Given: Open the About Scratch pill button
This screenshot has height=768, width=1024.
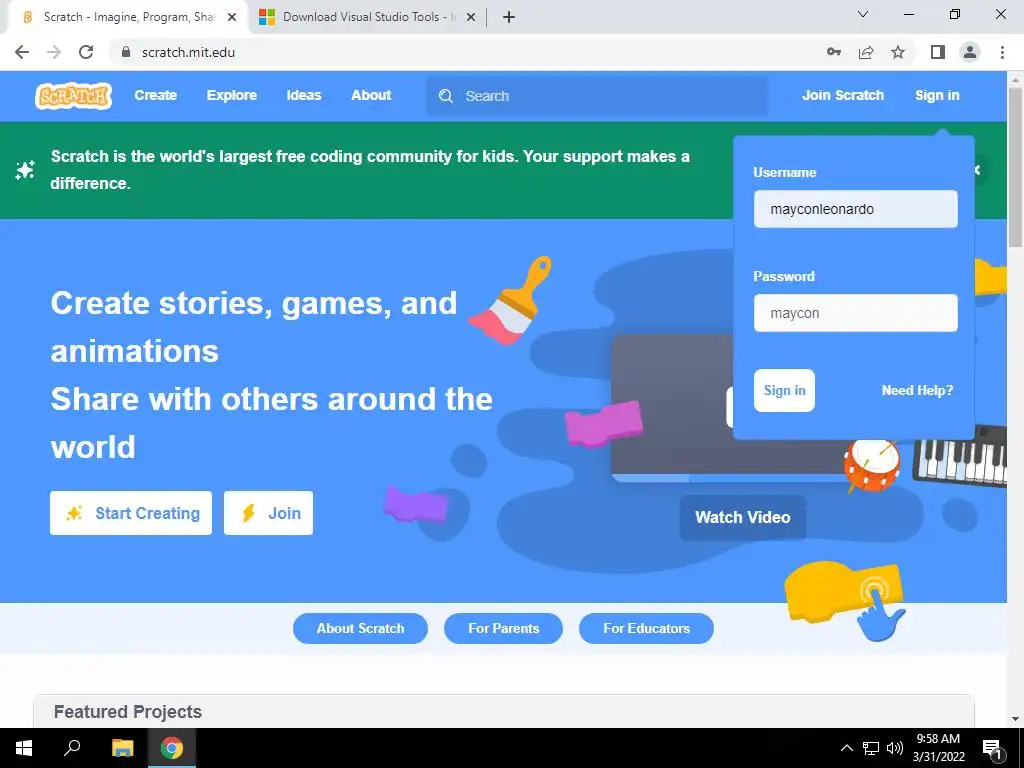Looking at the screenshot, I should (x=360, y=628).
